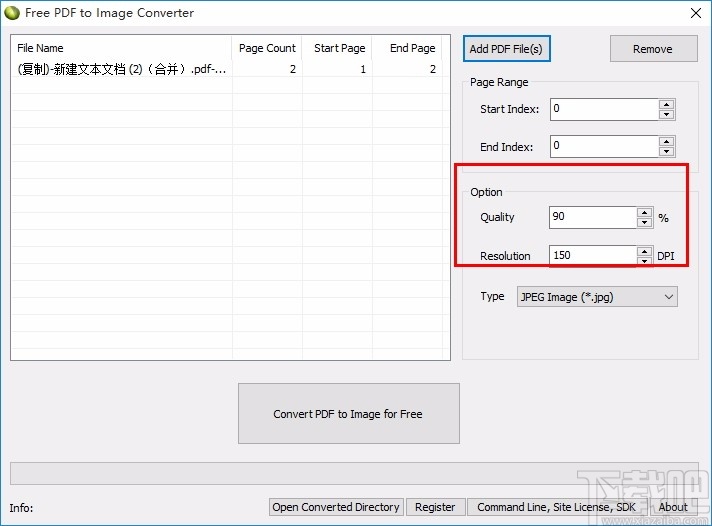Click the Quality value field

593,217
